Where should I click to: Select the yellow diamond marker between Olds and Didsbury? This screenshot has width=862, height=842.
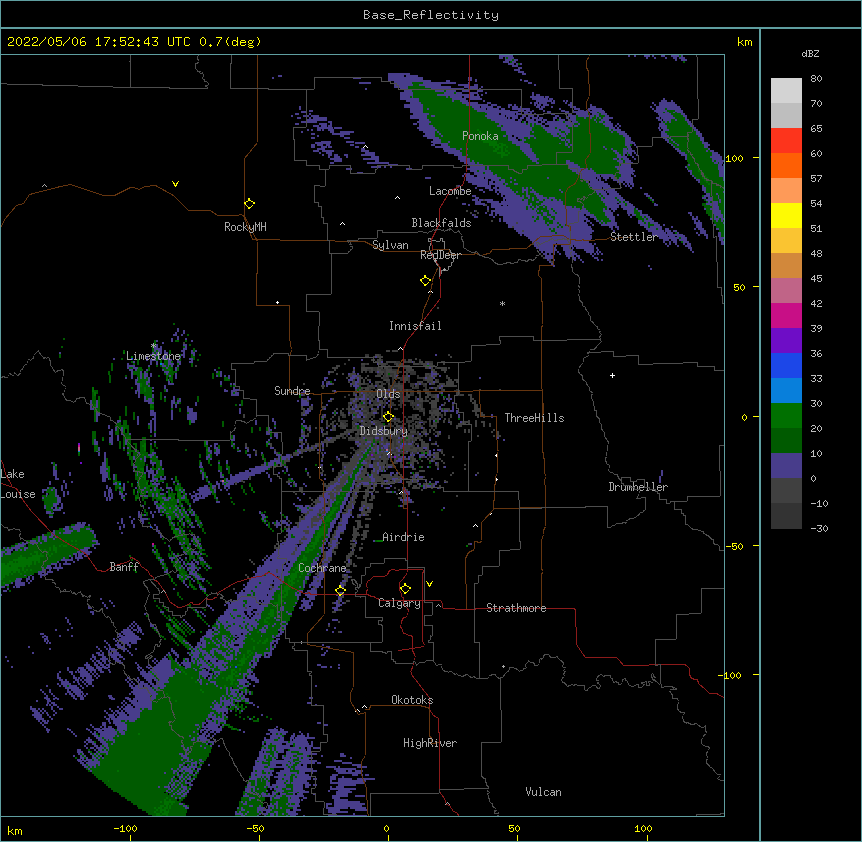388,416
